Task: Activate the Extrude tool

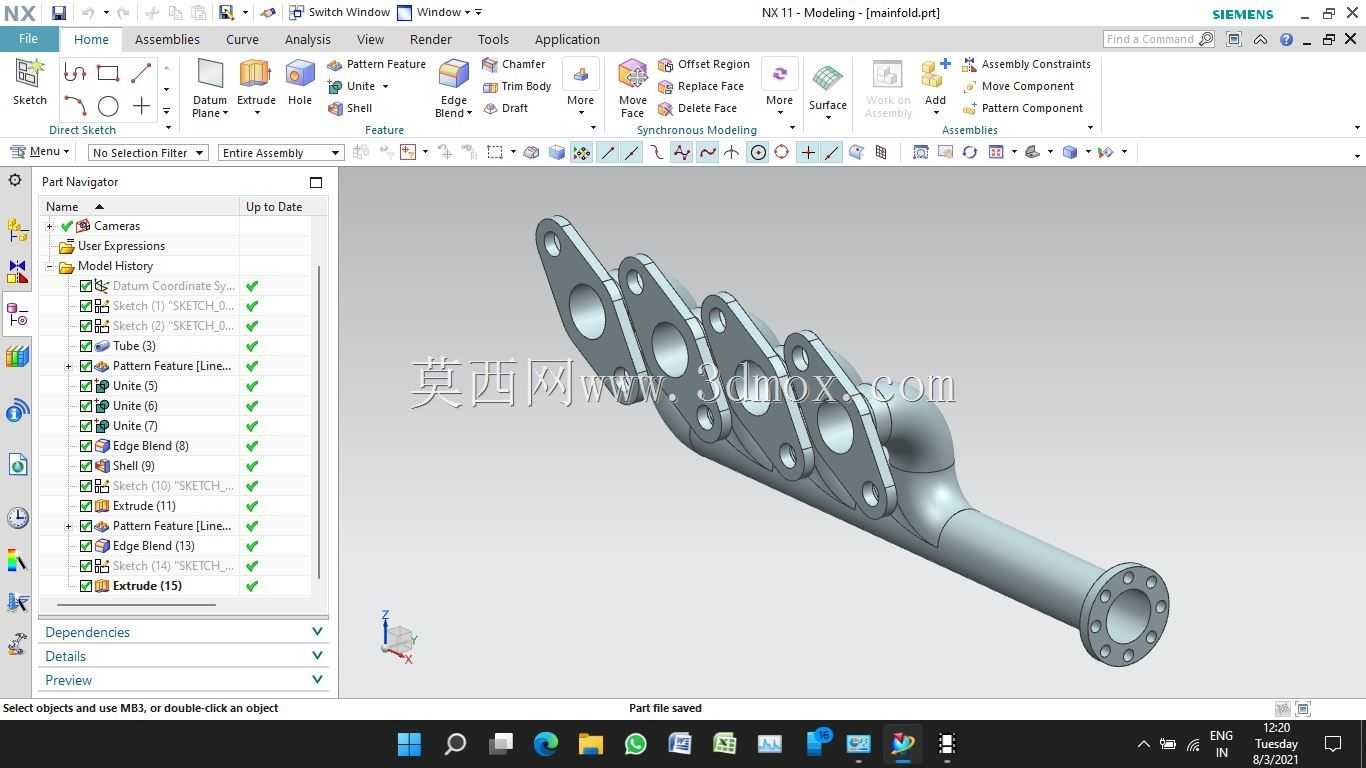Action: 256,80
